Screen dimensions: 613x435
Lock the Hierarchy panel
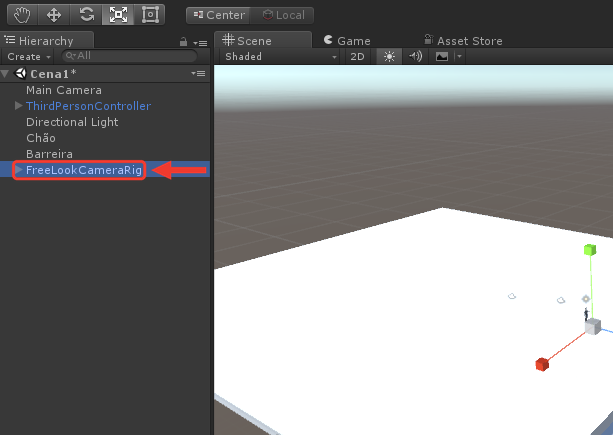[x=183, y=42]
